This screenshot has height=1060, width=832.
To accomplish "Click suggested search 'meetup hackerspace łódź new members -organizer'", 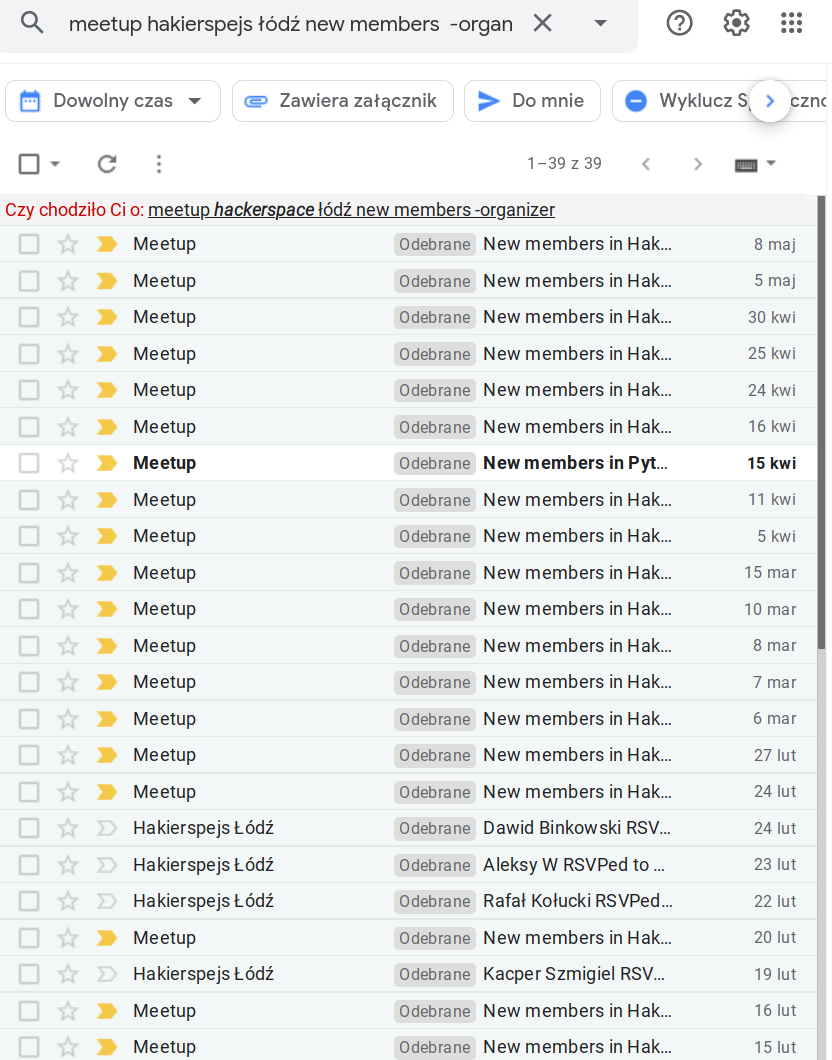I will pos(351,210).
